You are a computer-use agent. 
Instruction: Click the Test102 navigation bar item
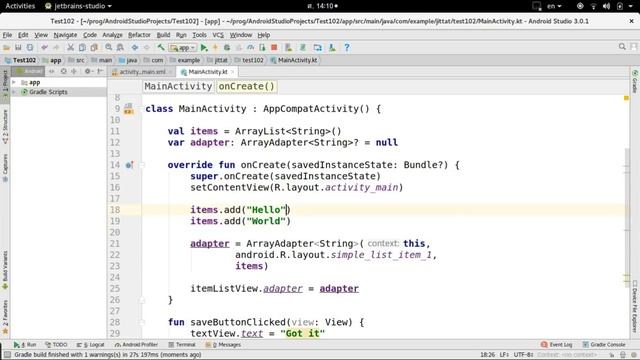pos(20,60)
